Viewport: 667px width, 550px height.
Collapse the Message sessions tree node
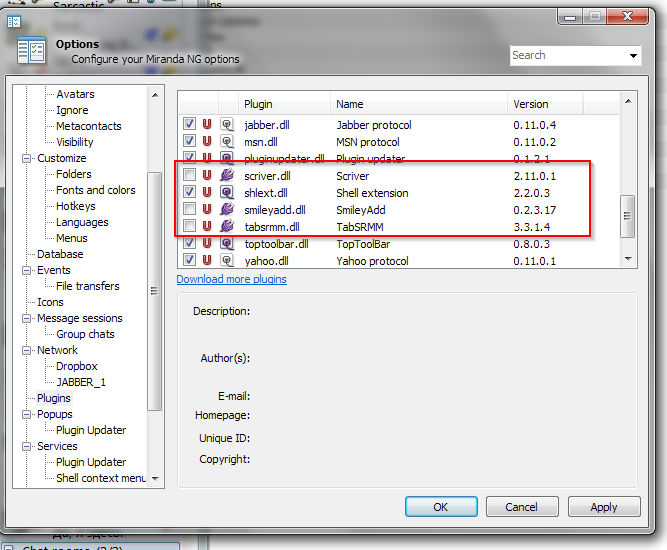[26, 318]
